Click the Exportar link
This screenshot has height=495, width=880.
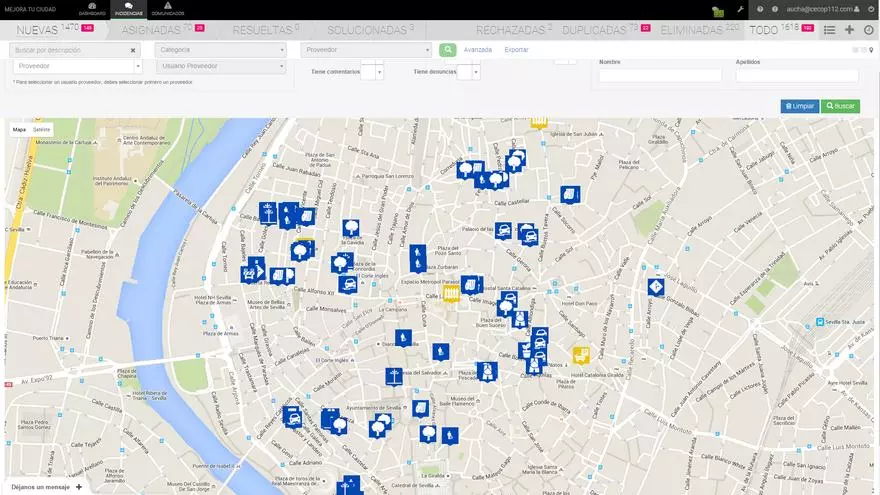click(517, 49)
